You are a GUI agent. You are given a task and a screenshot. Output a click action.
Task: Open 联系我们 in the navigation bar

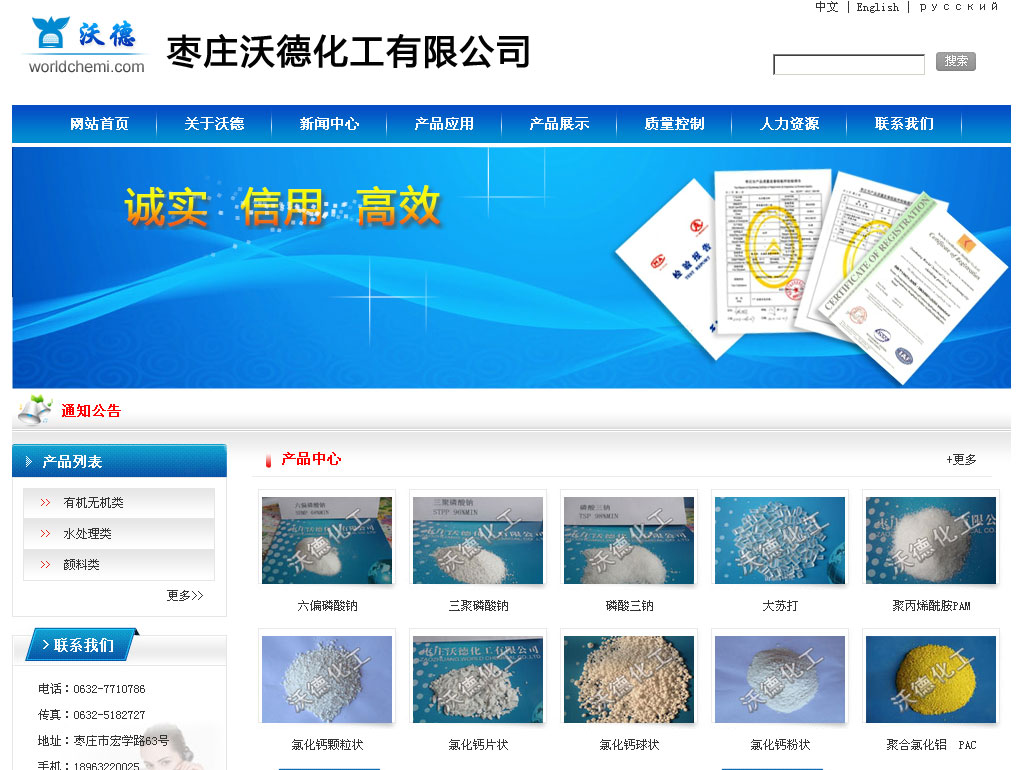click(x=904, y=124)
